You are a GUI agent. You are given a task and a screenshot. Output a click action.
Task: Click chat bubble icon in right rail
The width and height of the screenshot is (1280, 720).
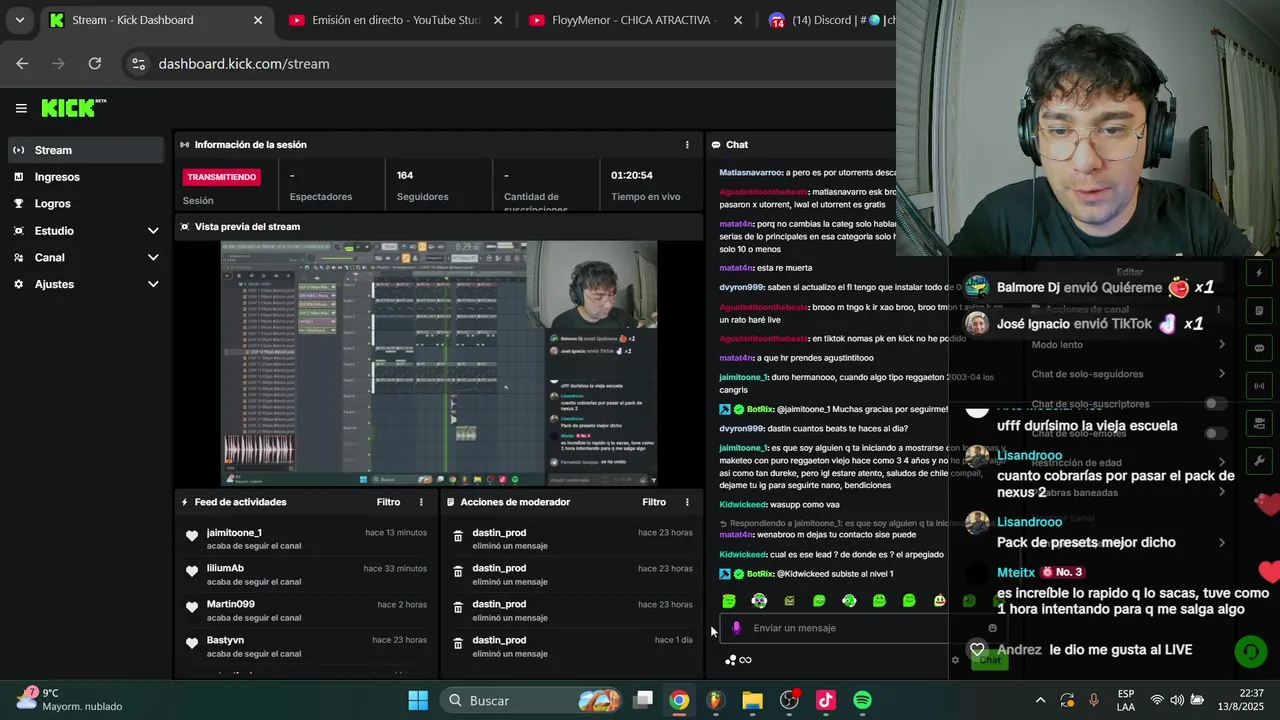[x=1259, y=348]
